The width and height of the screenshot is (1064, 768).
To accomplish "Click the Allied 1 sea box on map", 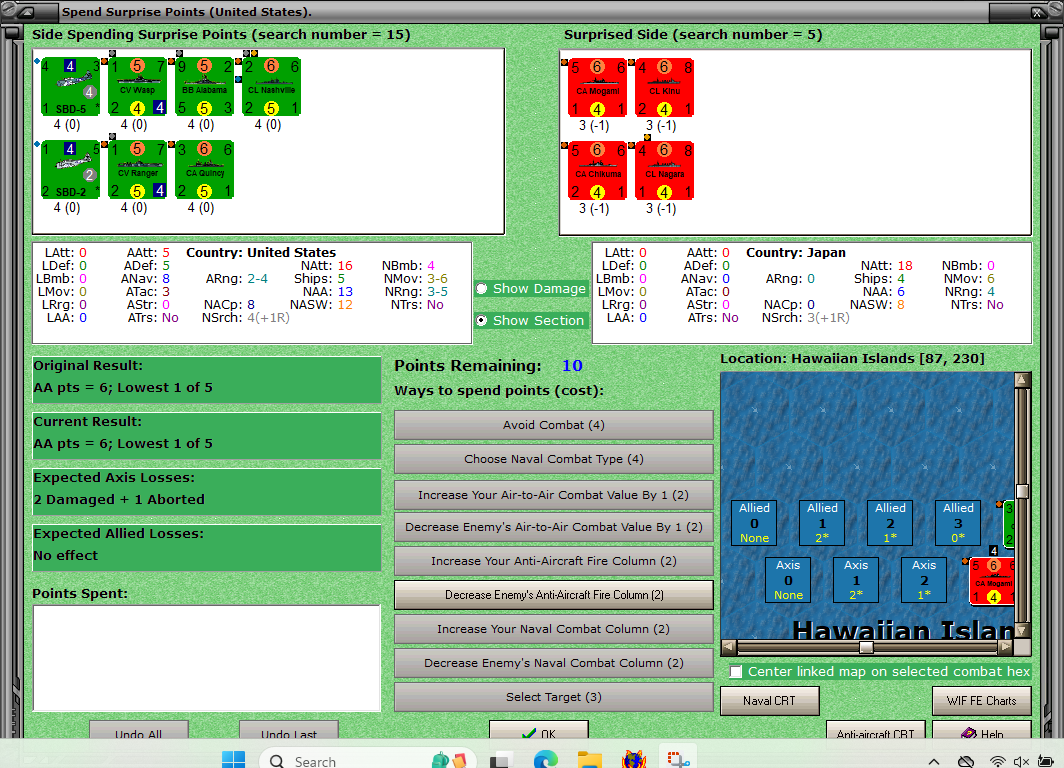I will pyautogui.click(x=822, y=523).
